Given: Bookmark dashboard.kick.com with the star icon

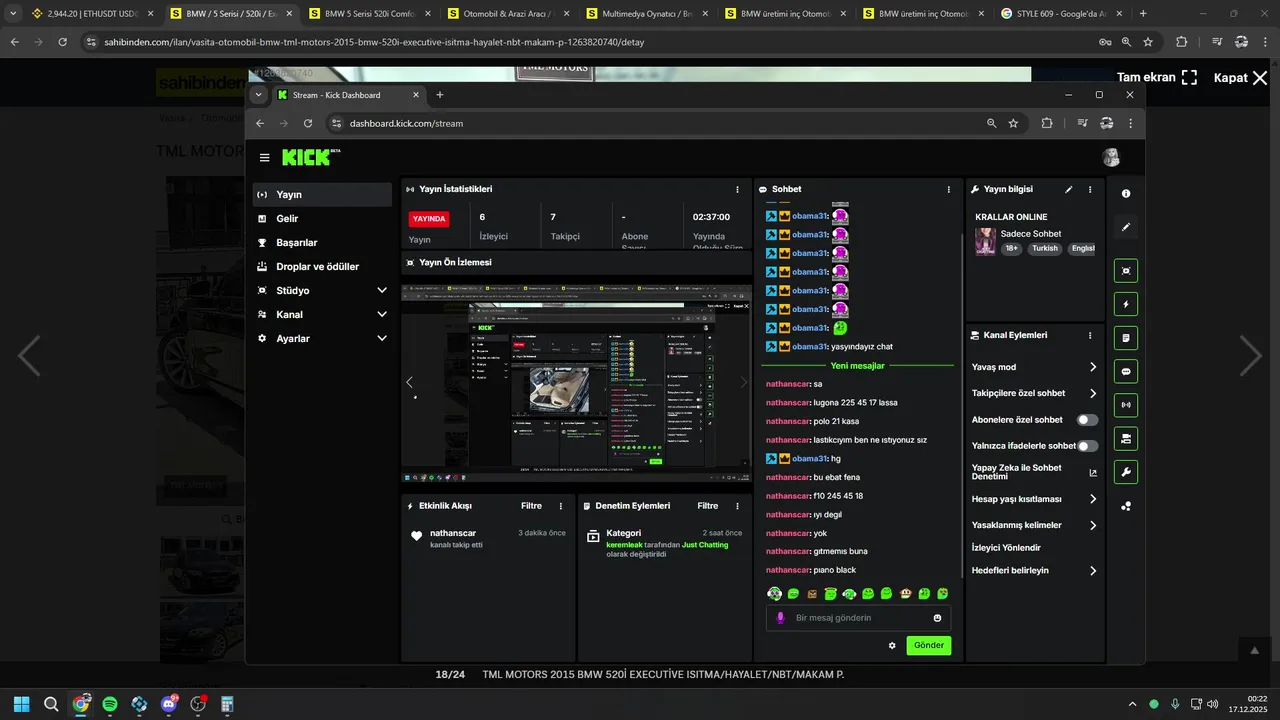Looking at the screenshot, I should [1013, 123].
